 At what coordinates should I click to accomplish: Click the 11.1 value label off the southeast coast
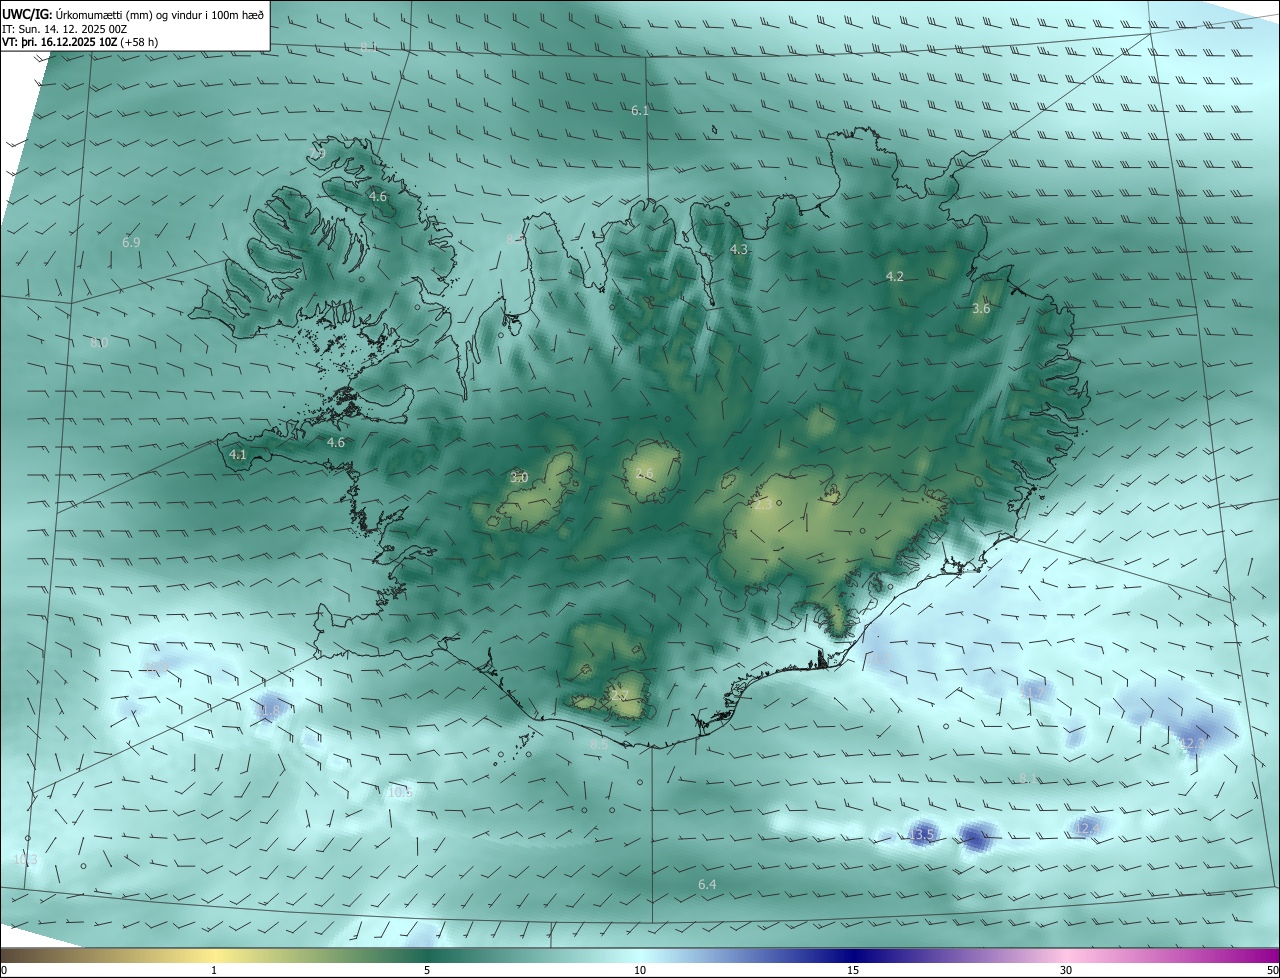(x=879, y=660)
